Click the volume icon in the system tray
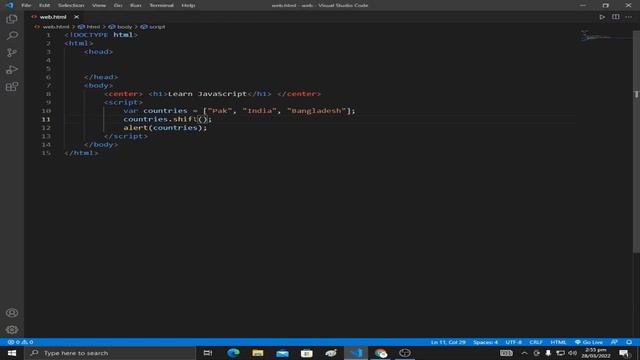This screenshot has width=640, height=360. pyautogui.click(x=573, y=353)
